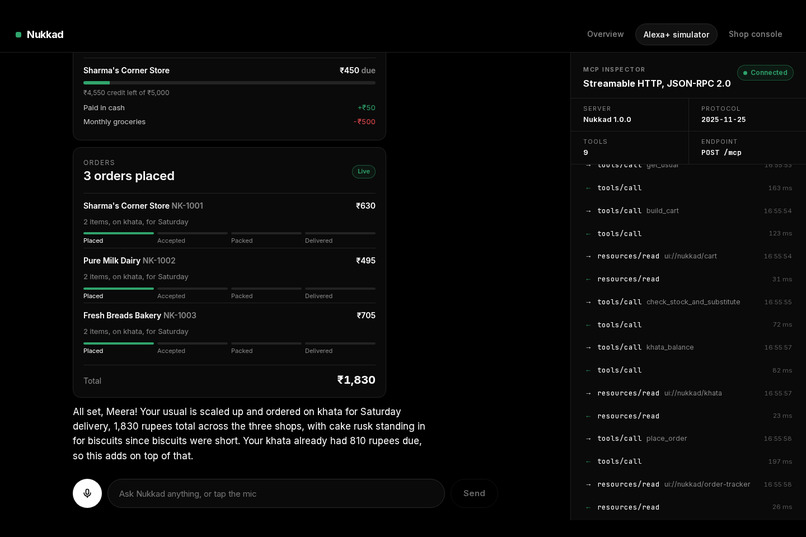This screenshot has height=537, width=806.
Task: Click ₹4,550 credit left of ₹5,000
Action: click(x=126, y=92)
